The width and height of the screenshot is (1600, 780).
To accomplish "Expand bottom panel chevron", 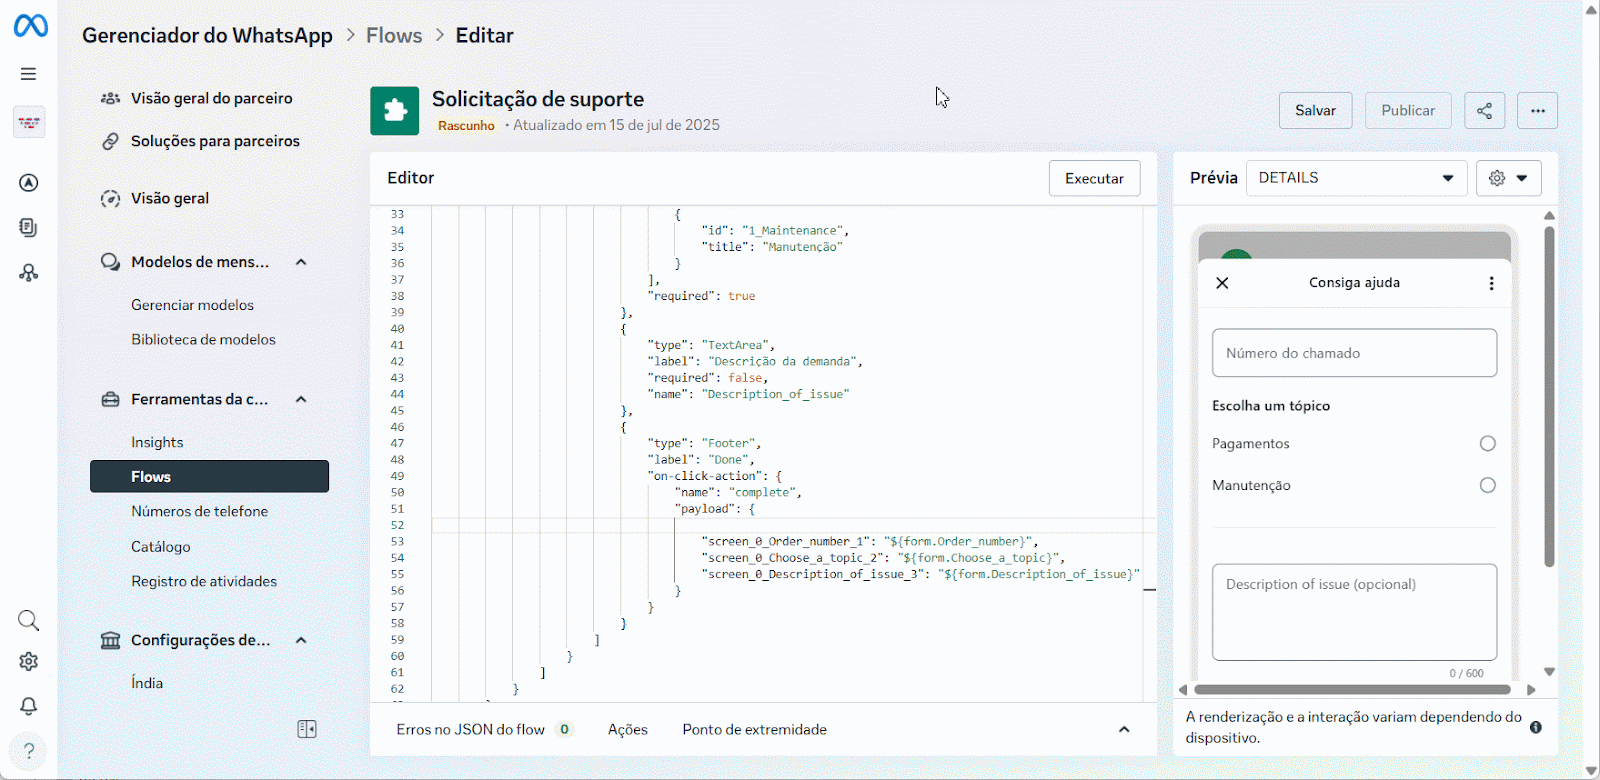I will pyautogui.click(x=1124, y=729).
